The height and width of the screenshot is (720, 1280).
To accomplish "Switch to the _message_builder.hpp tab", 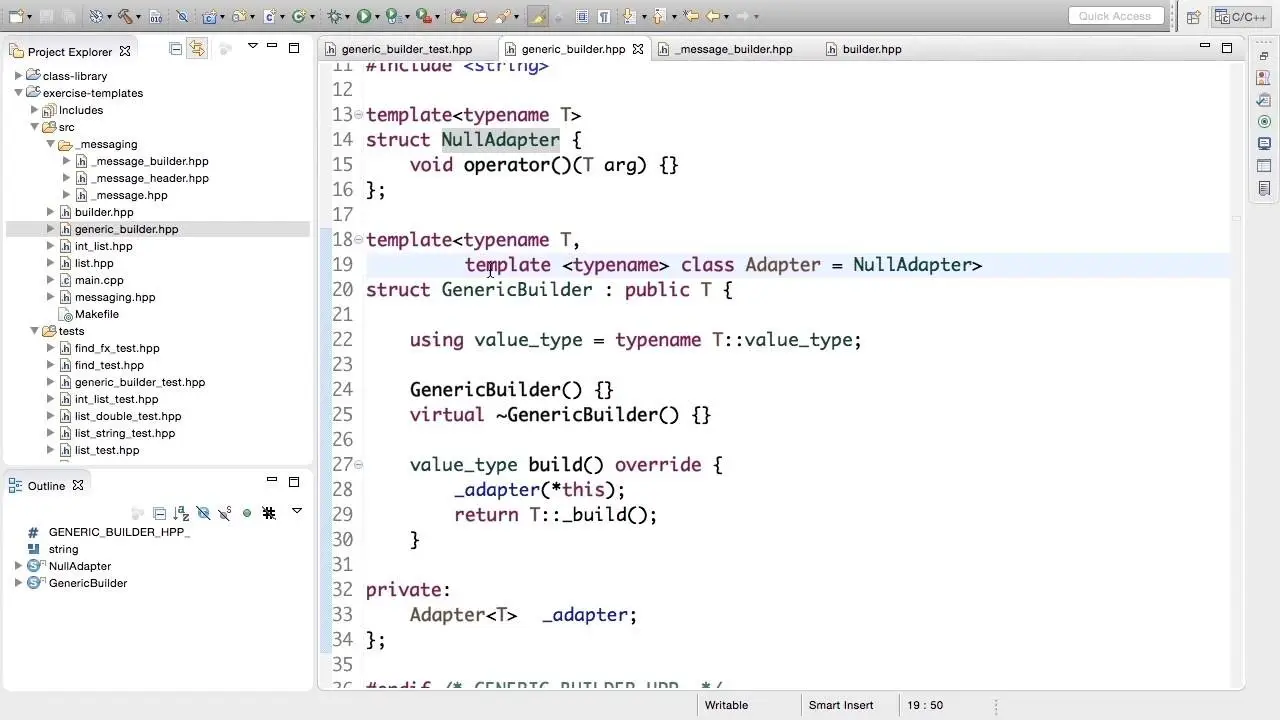I will (x=733, y=49).
